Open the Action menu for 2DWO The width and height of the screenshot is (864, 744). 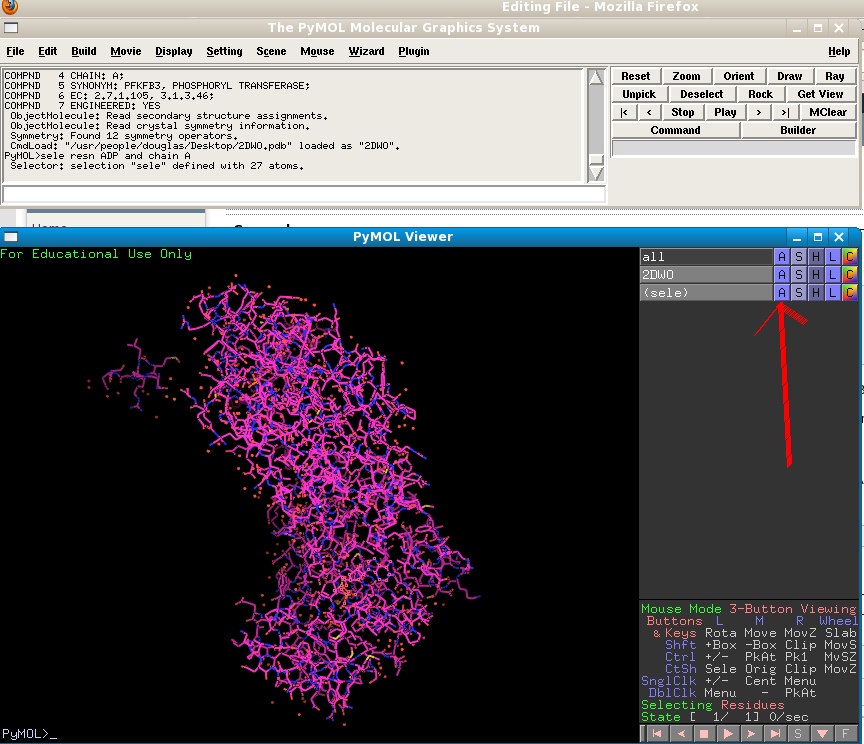pos(781,274)
